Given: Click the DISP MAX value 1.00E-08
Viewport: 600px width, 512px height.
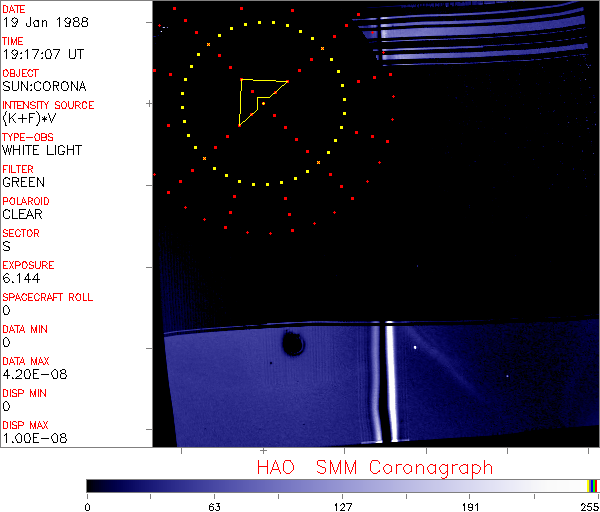Looking at the screenshot, I should [32, 438].
